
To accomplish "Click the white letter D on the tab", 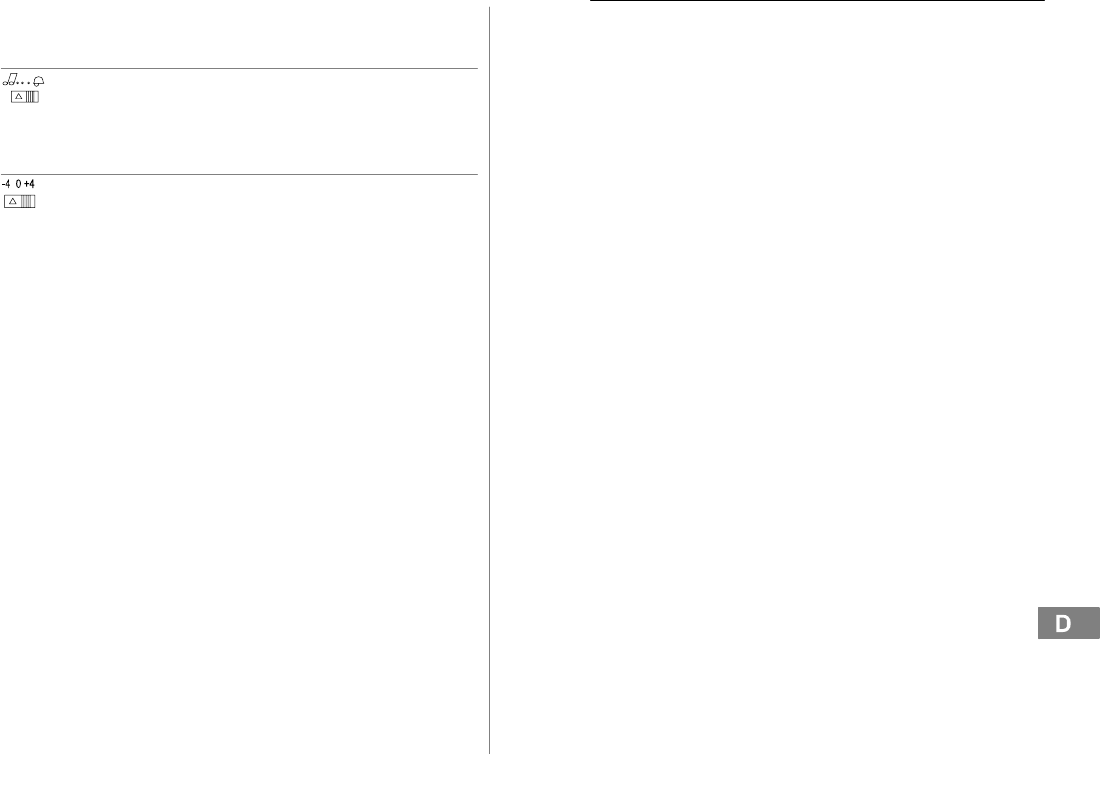I will click(1063, 623).
